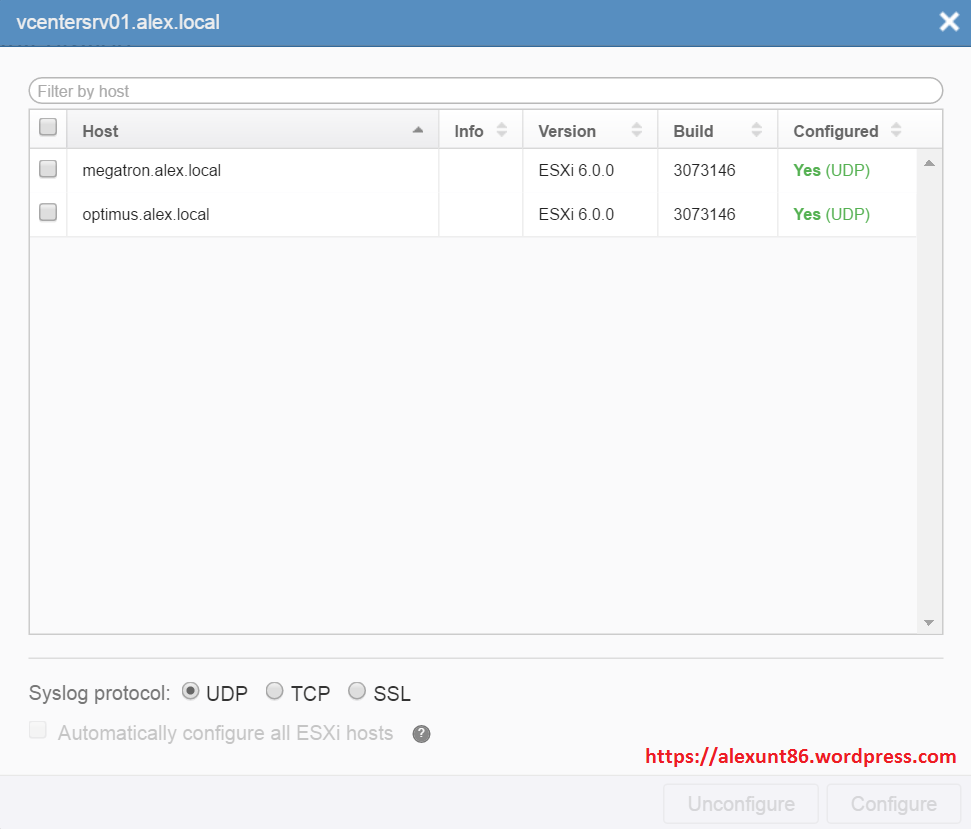This screenshot has height=829, width=971.
Task: Sort using Build column arrows
Action: [x=757, y=130]
